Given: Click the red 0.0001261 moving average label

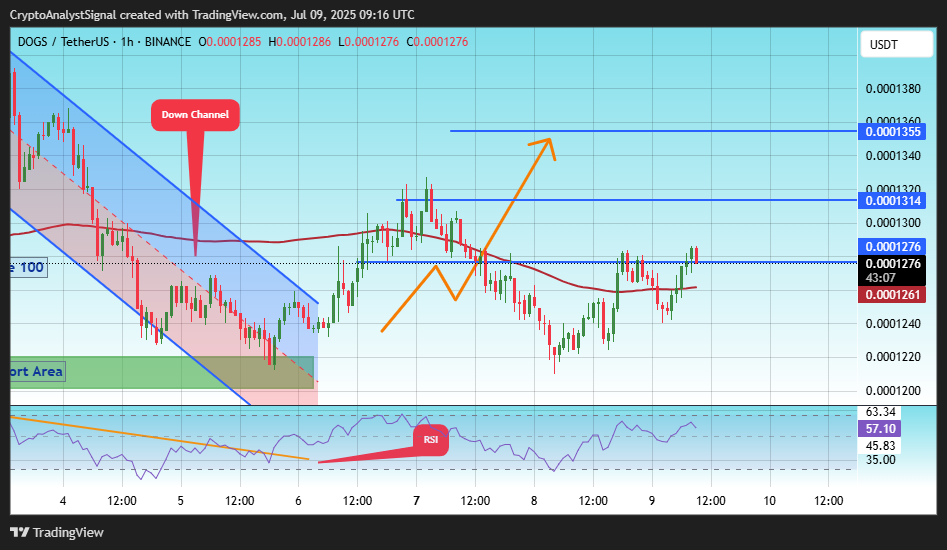Looking at the screenshot, I should (892, 295).
